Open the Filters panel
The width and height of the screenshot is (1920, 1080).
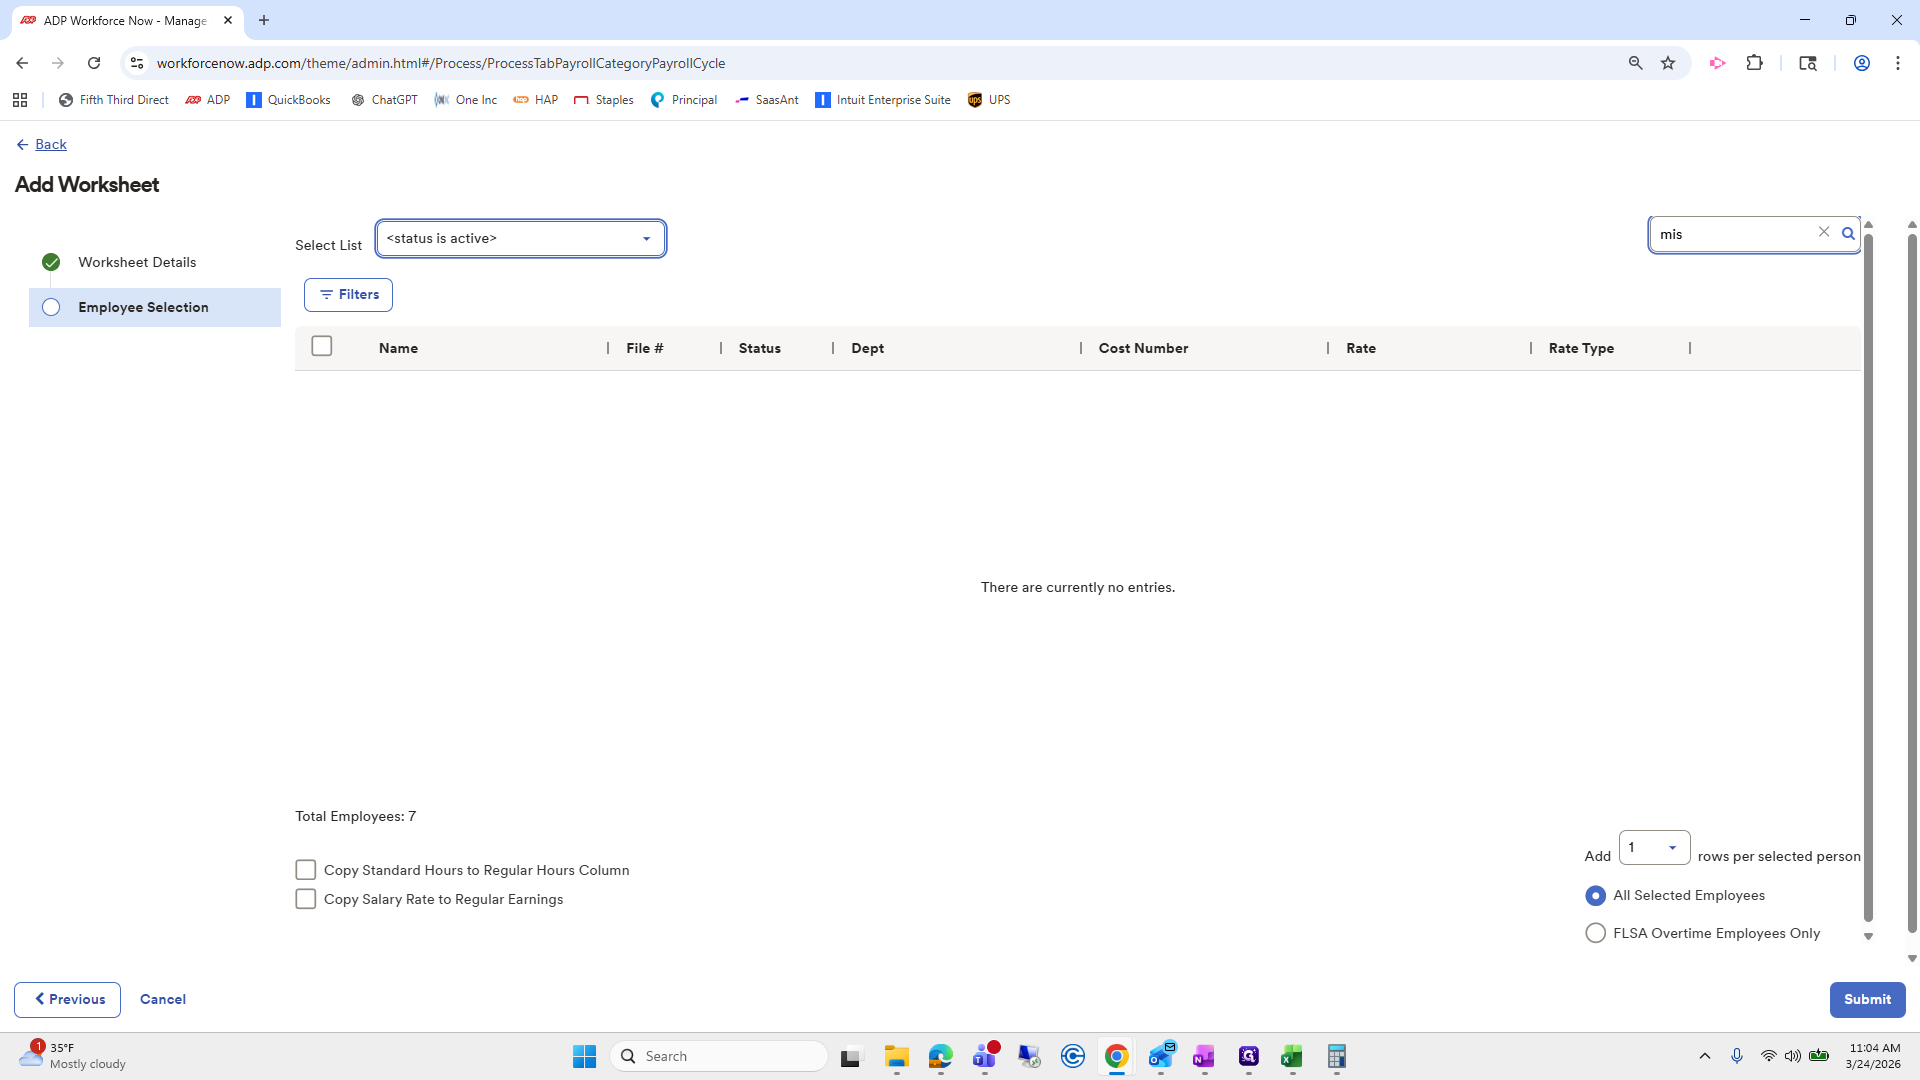(x=348, y=295)
